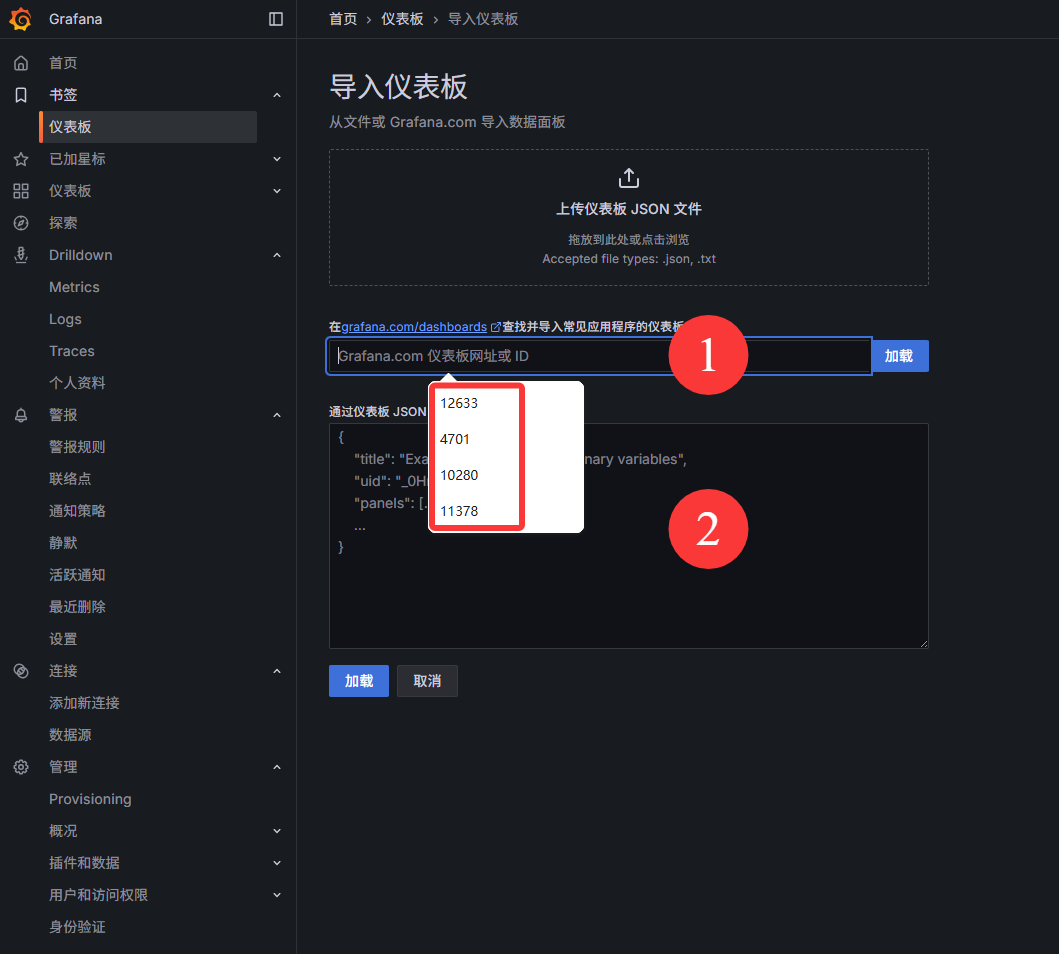The width and height of the screenshot is (1059, 954).
Task: Select highlighted 仪表板 bookmark item
Action: 148,127
